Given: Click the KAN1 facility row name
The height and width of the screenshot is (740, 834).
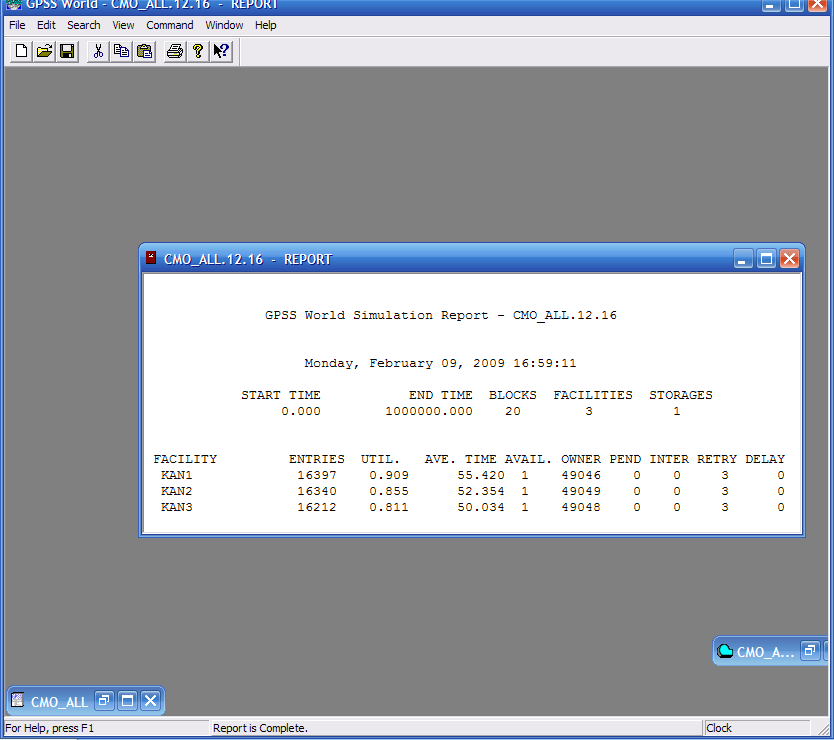Looking at the screenshot, I should click(x=177, y=475).
